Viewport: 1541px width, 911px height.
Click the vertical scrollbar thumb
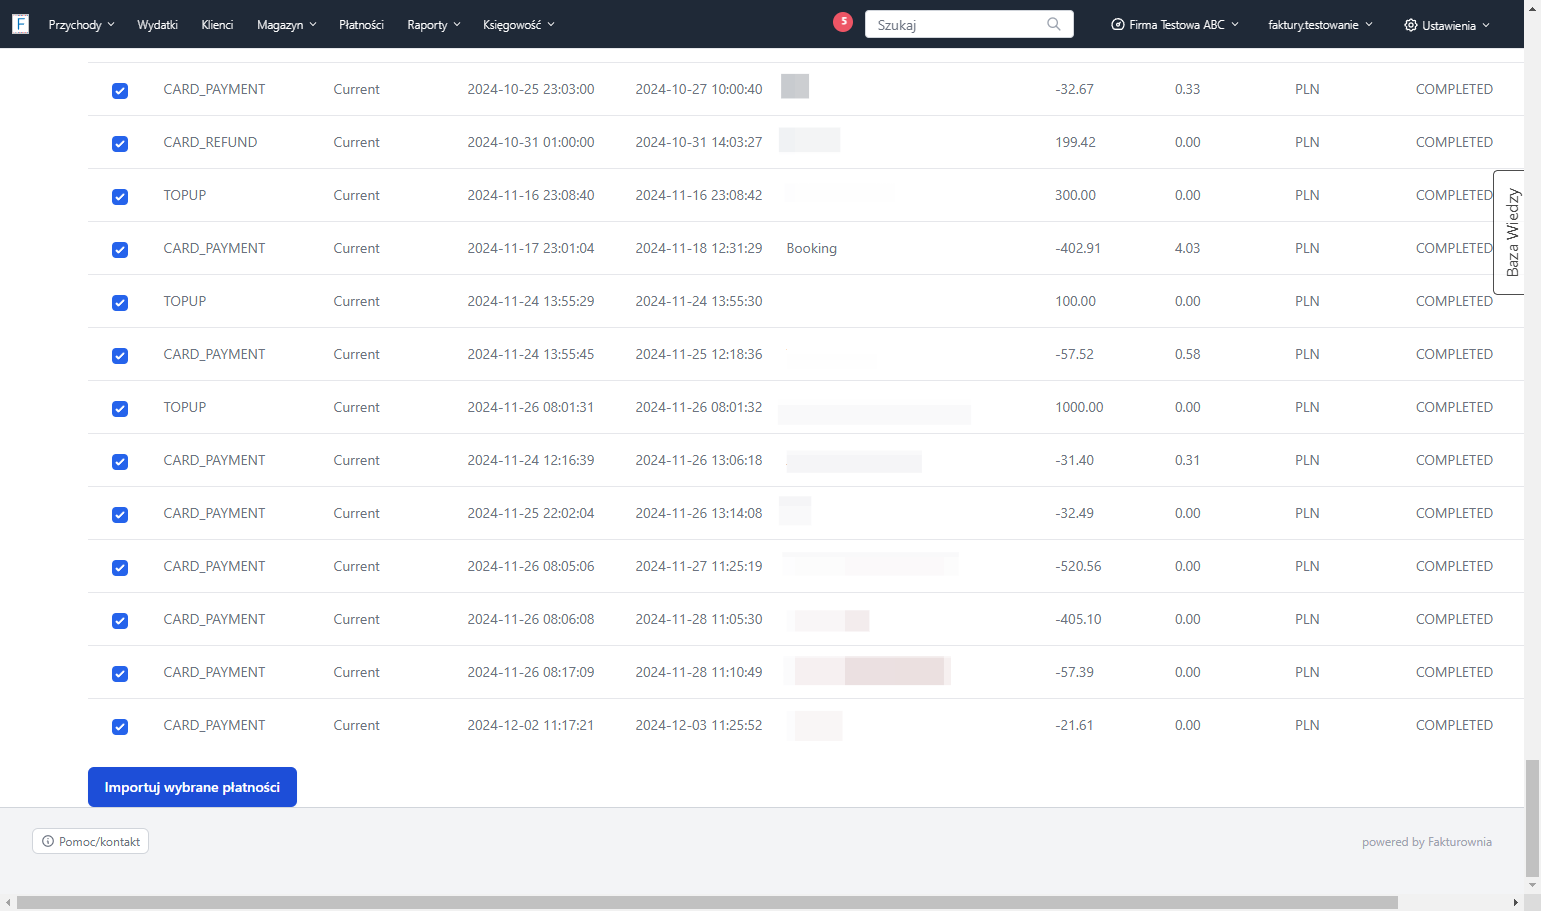coord(1532,818)
